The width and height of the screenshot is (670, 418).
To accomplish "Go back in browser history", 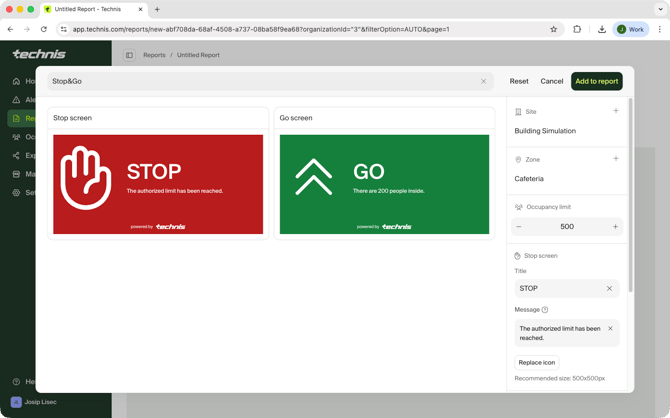I will point(10,29).
